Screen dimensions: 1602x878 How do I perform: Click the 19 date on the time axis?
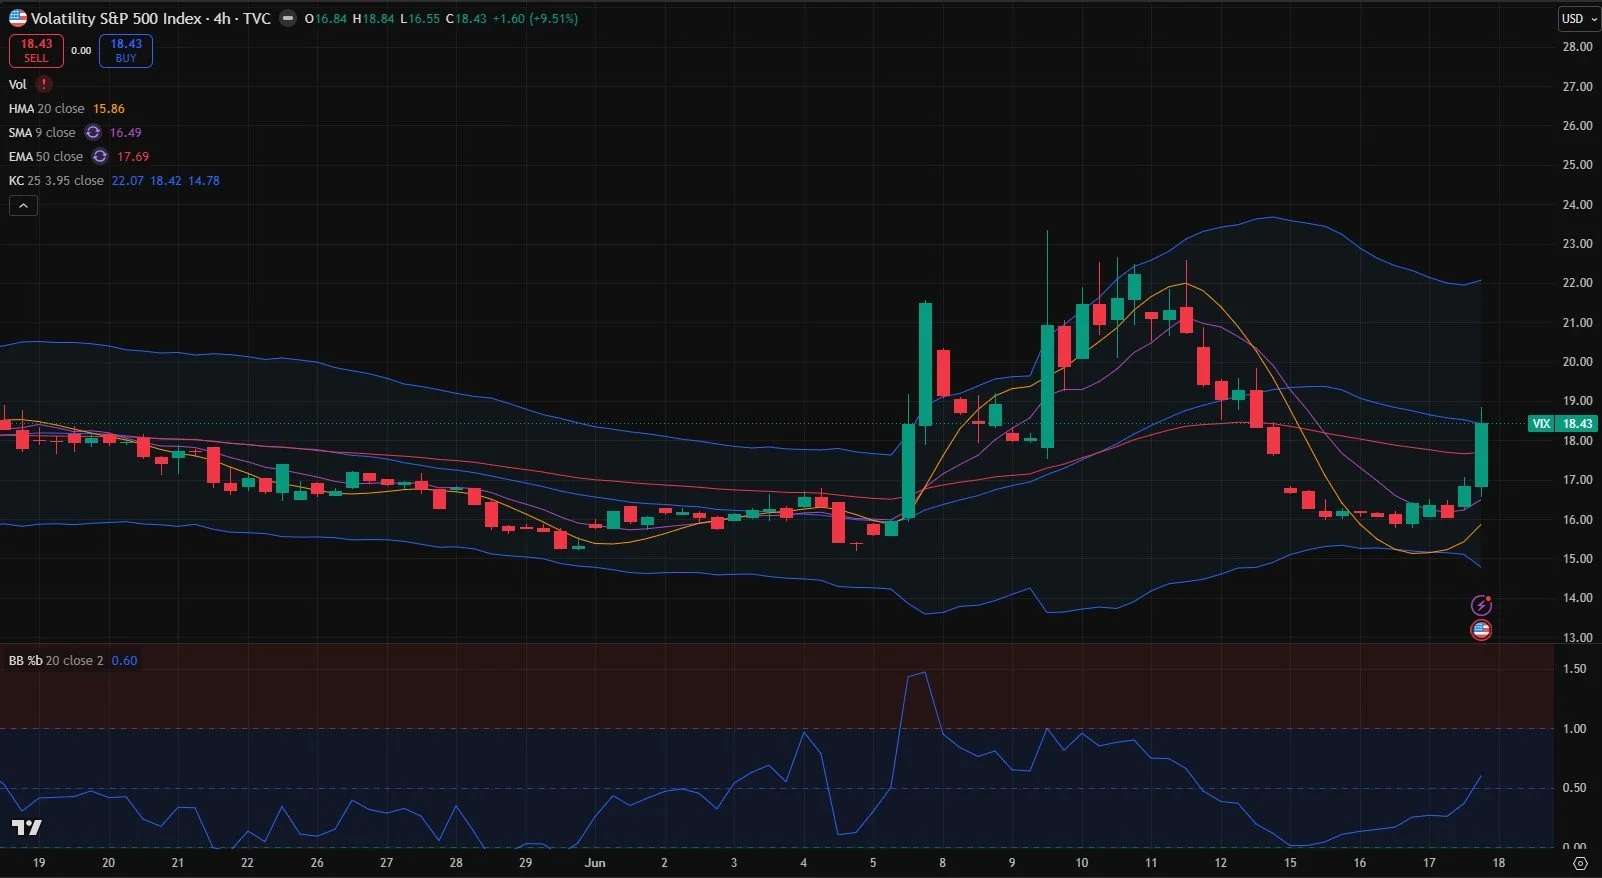point(39,862)
